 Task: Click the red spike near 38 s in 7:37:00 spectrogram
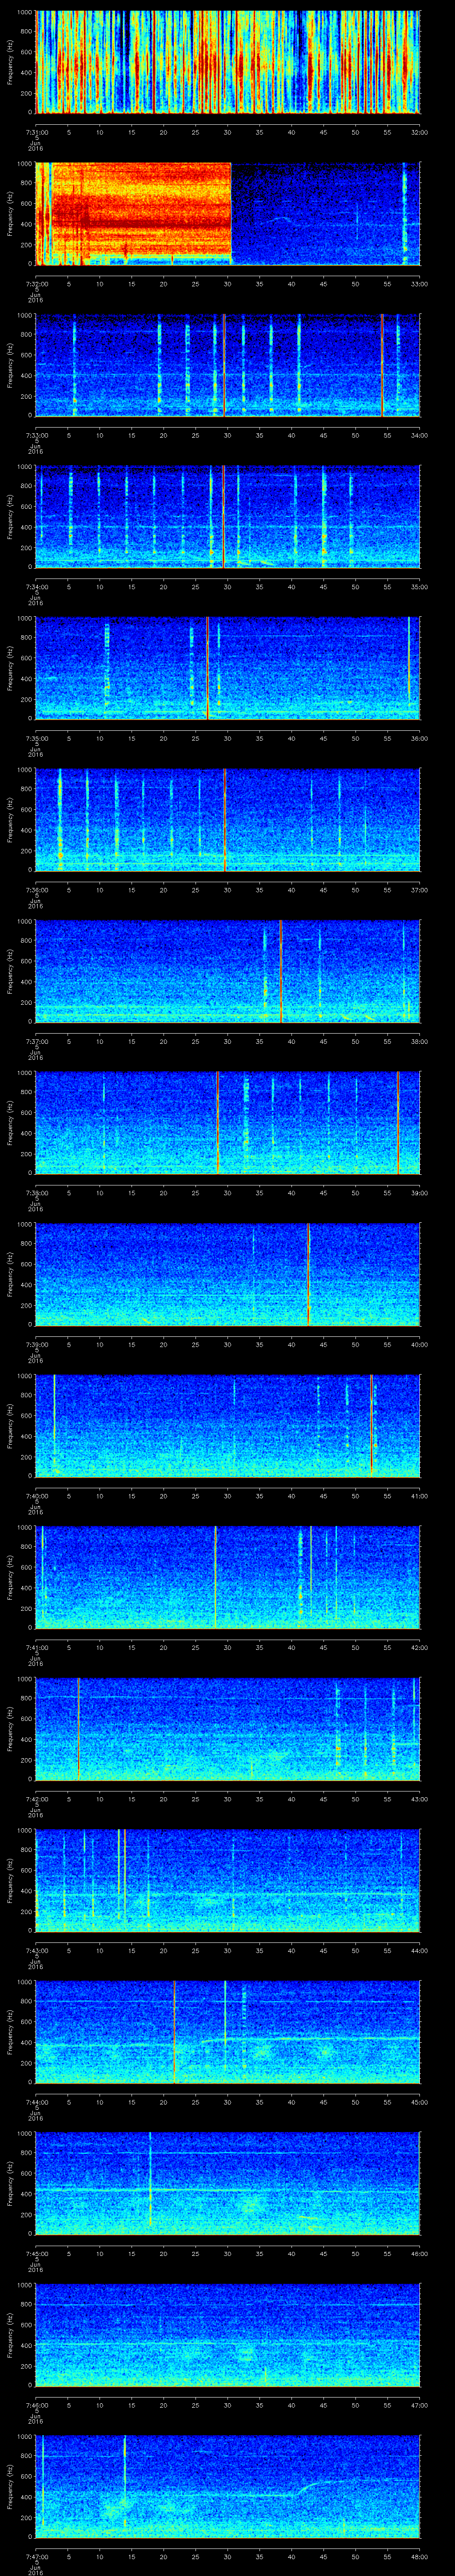(x=281, y=971)
